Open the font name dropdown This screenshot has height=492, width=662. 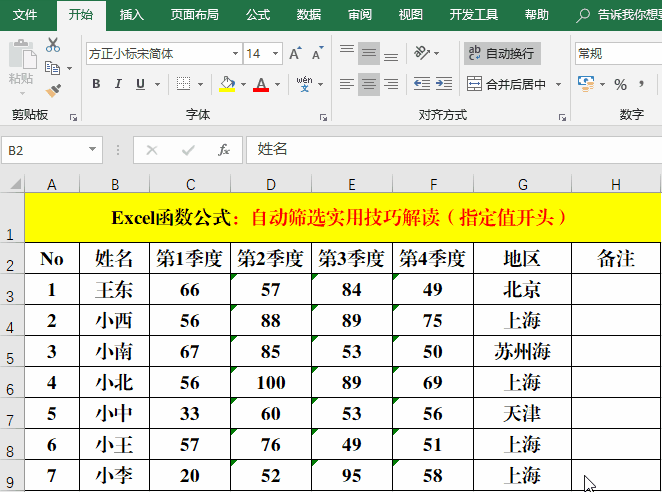coord(235,53)
